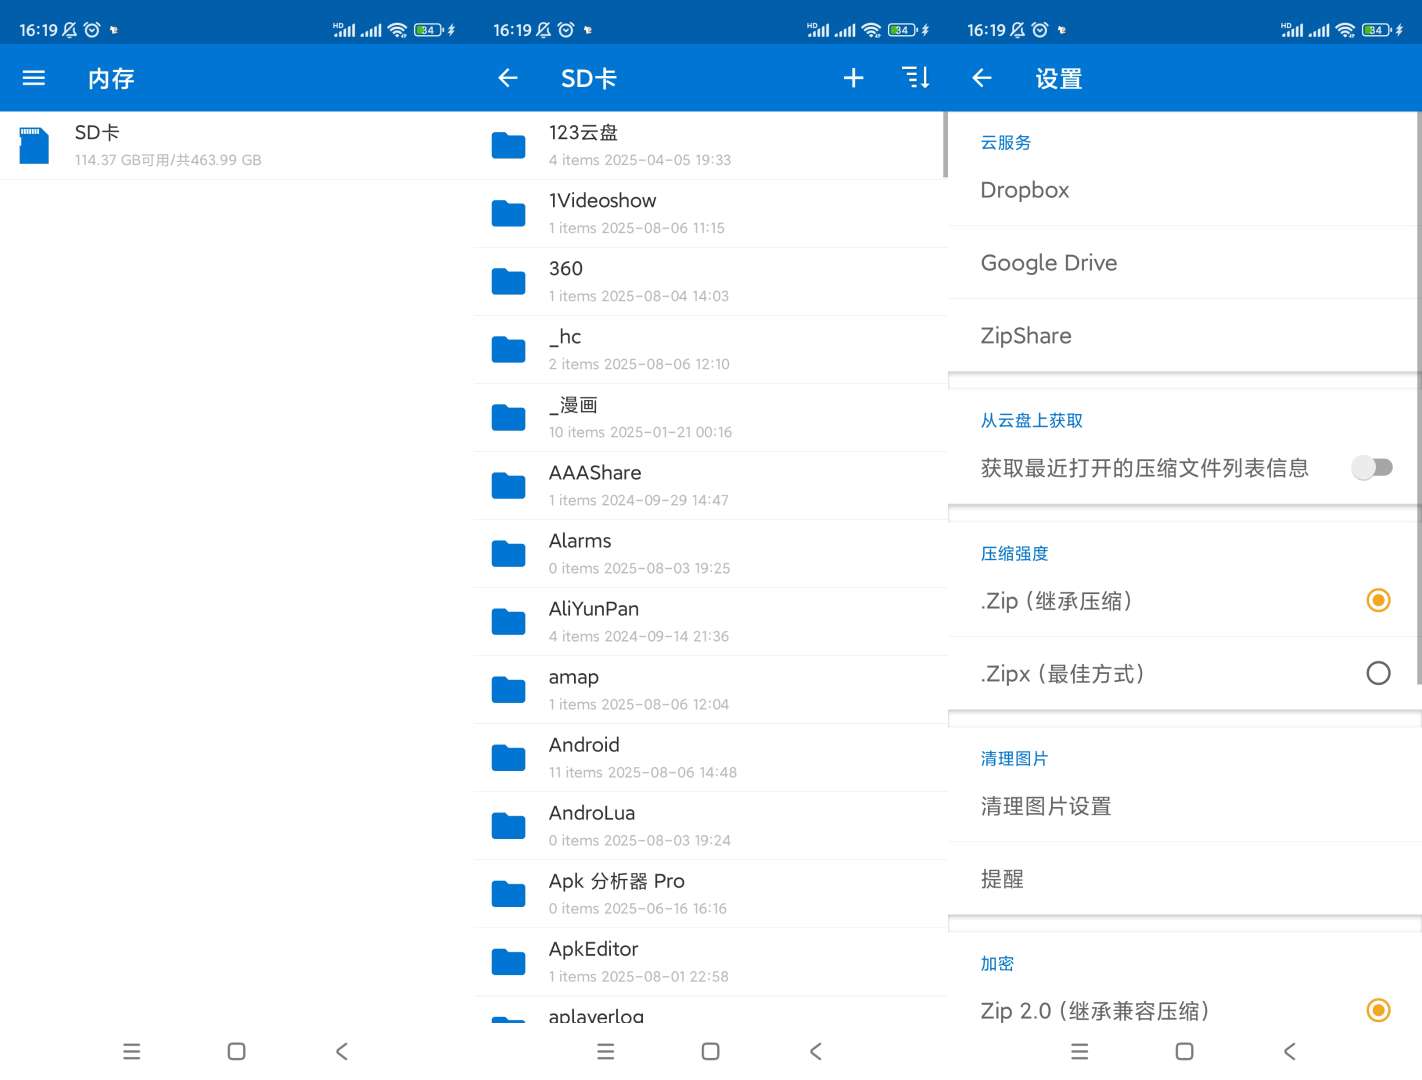Go back from the 设置 screen
This screenshot has height=1080, width=1422.
[982, 78]
